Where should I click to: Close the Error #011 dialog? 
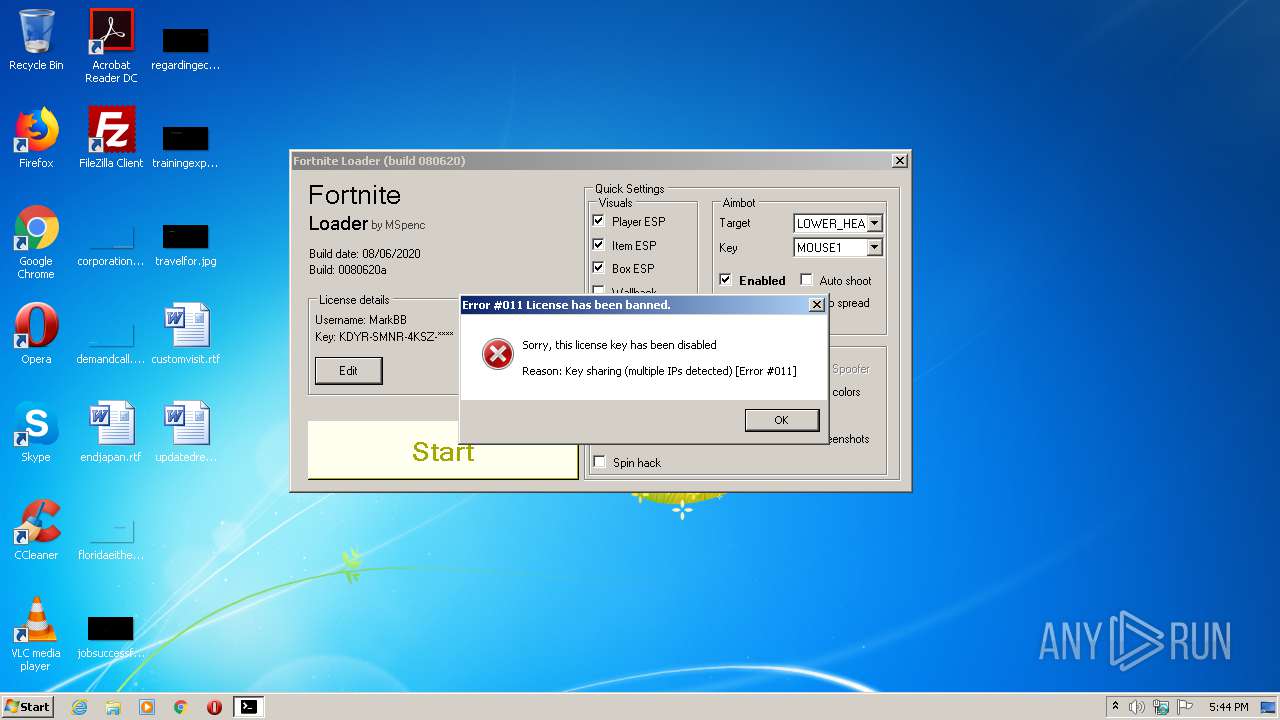(816, 305)
